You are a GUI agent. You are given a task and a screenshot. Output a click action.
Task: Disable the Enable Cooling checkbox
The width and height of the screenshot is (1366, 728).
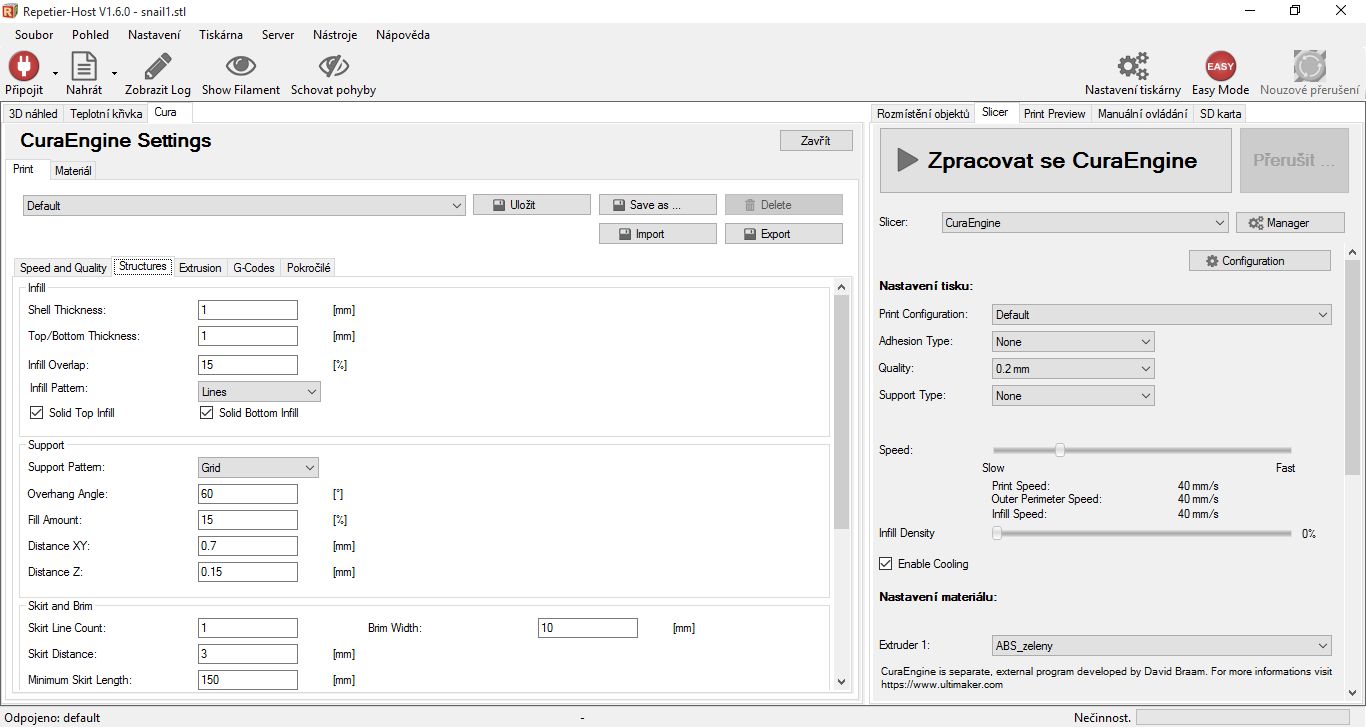(885, 564)
